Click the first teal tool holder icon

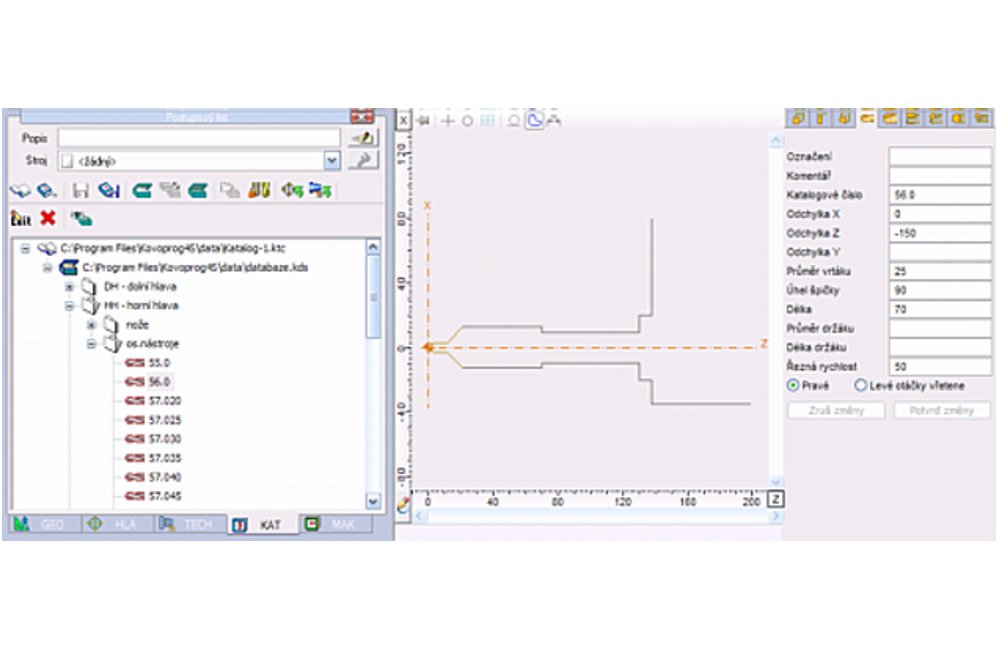pos(142,190)
